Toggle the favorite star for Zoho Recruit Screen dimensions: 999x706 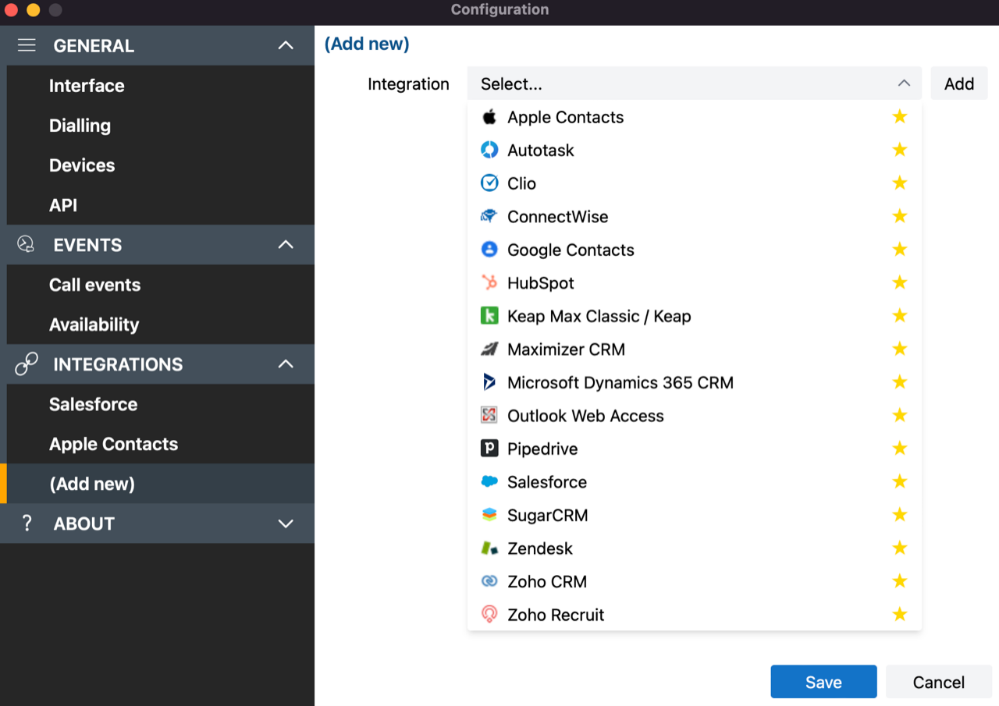coord(900,614)
